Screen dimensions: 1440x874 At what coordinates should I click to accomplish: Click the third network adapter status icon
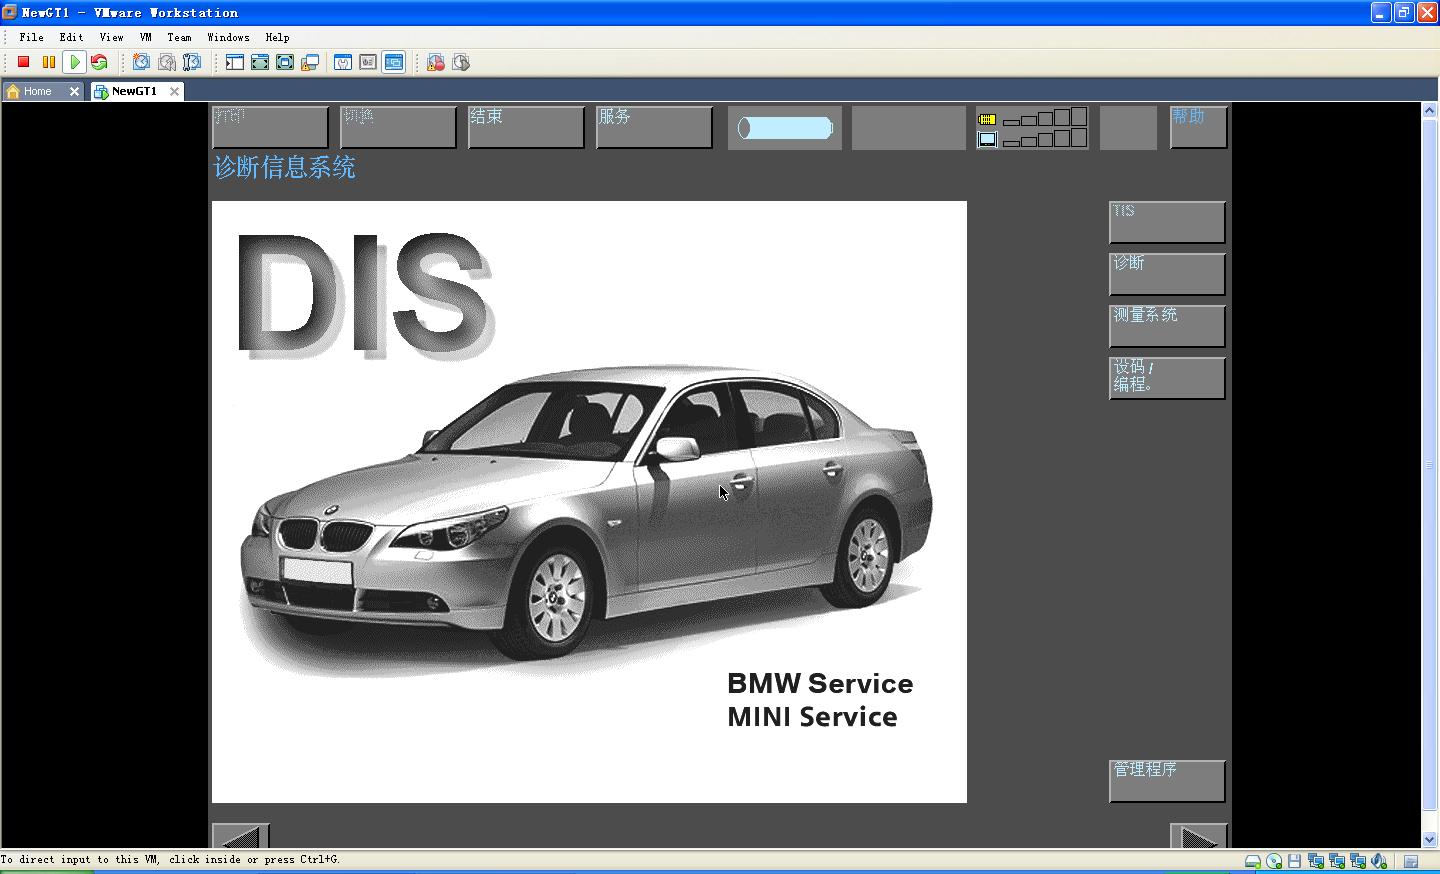click(x=1358, y=861)
